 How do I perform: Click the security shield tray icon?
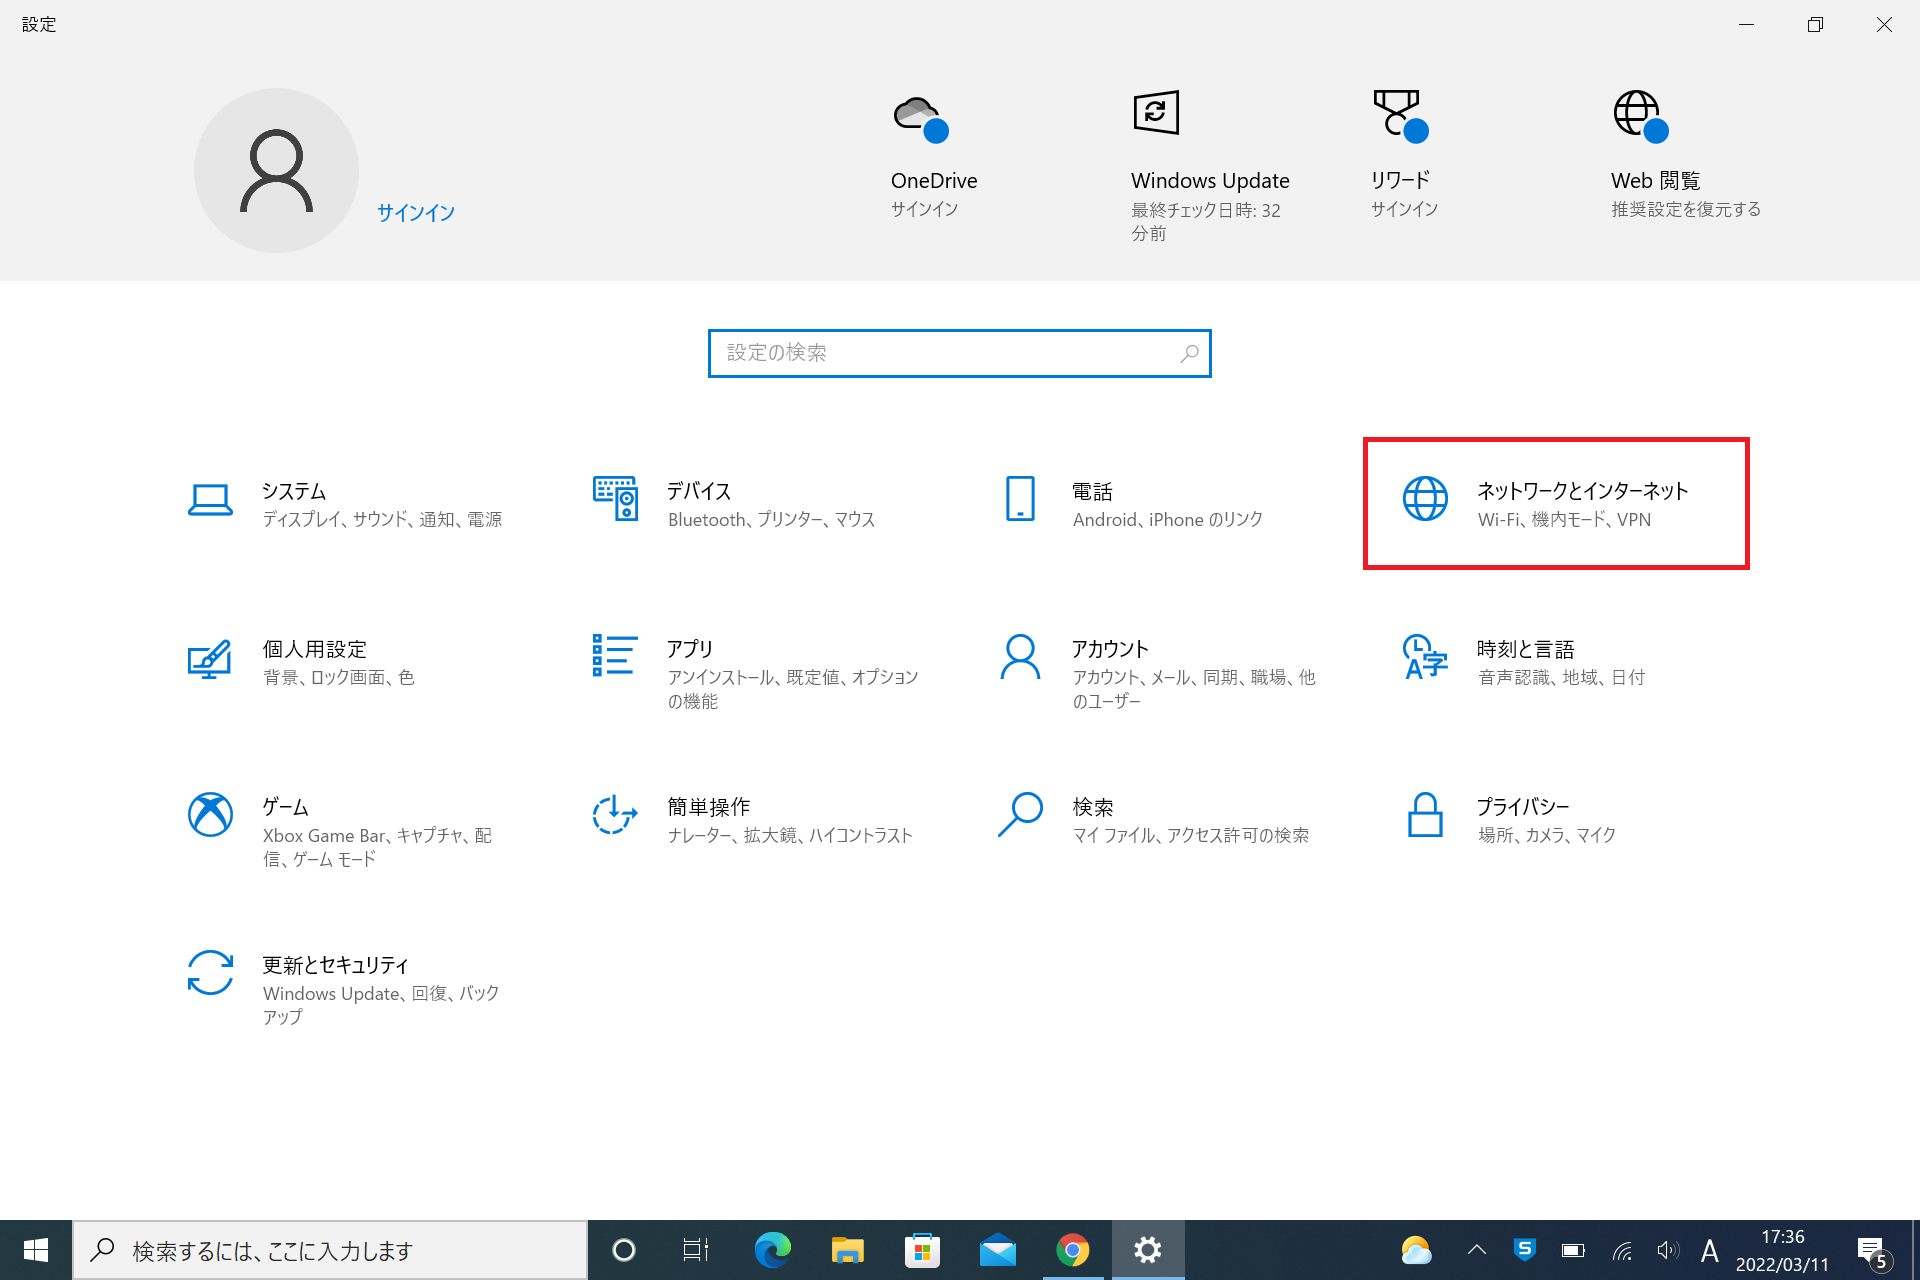tap(1524, 1249)
